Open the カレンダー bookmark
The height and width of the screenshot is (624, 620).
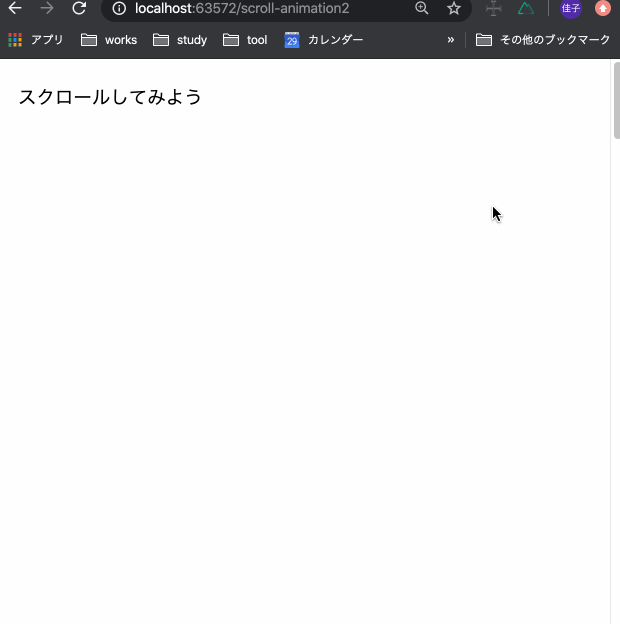[324, 40]
